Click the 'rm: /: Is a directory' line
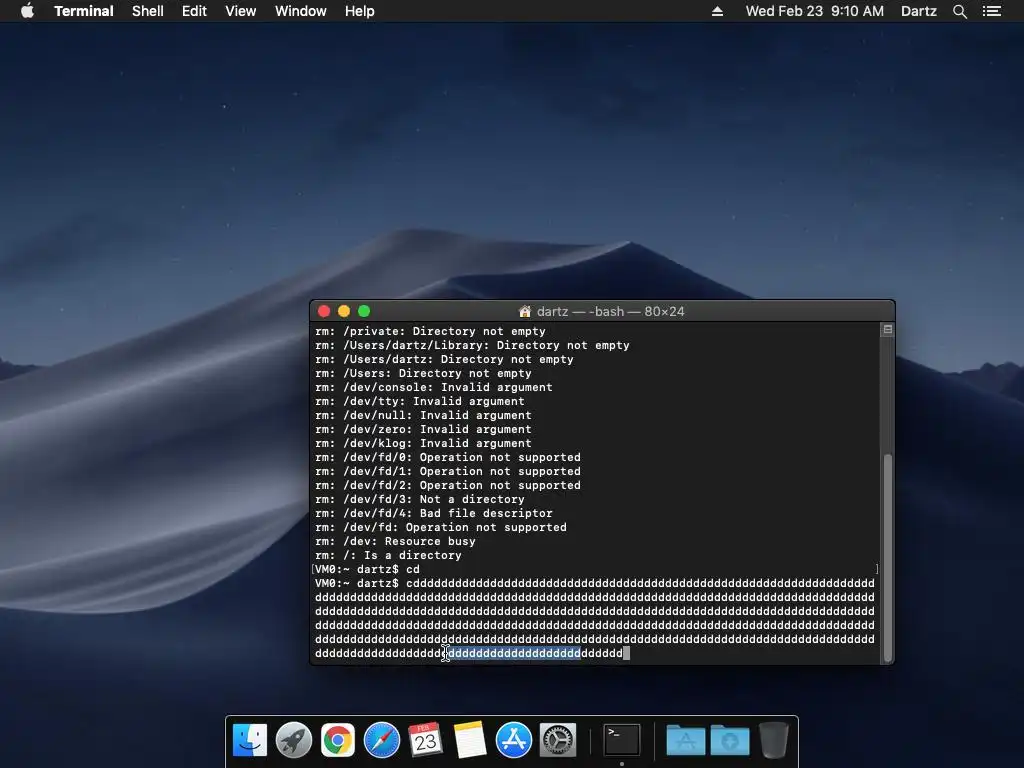This screenshot has height=768, width=1024. pyautogui.click(x=389, y=555)
